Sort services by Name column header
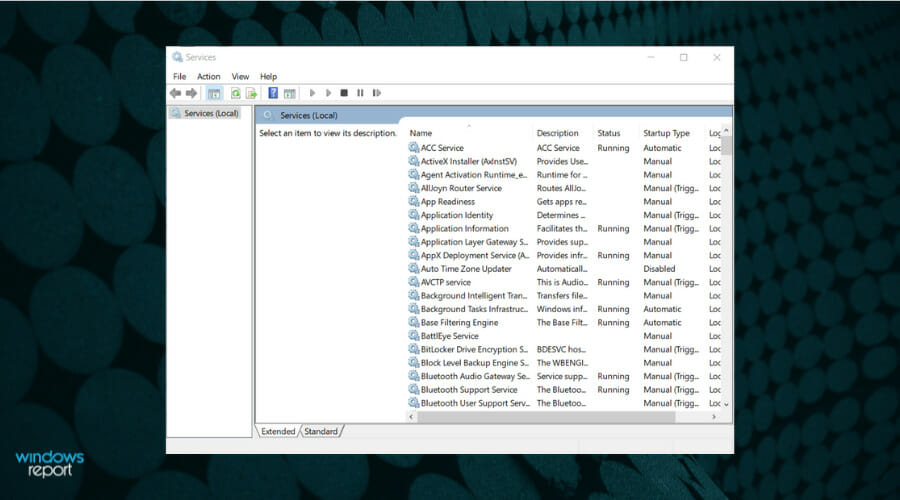The width and height of the screenshot is (900, 500). tap(421, 133)
